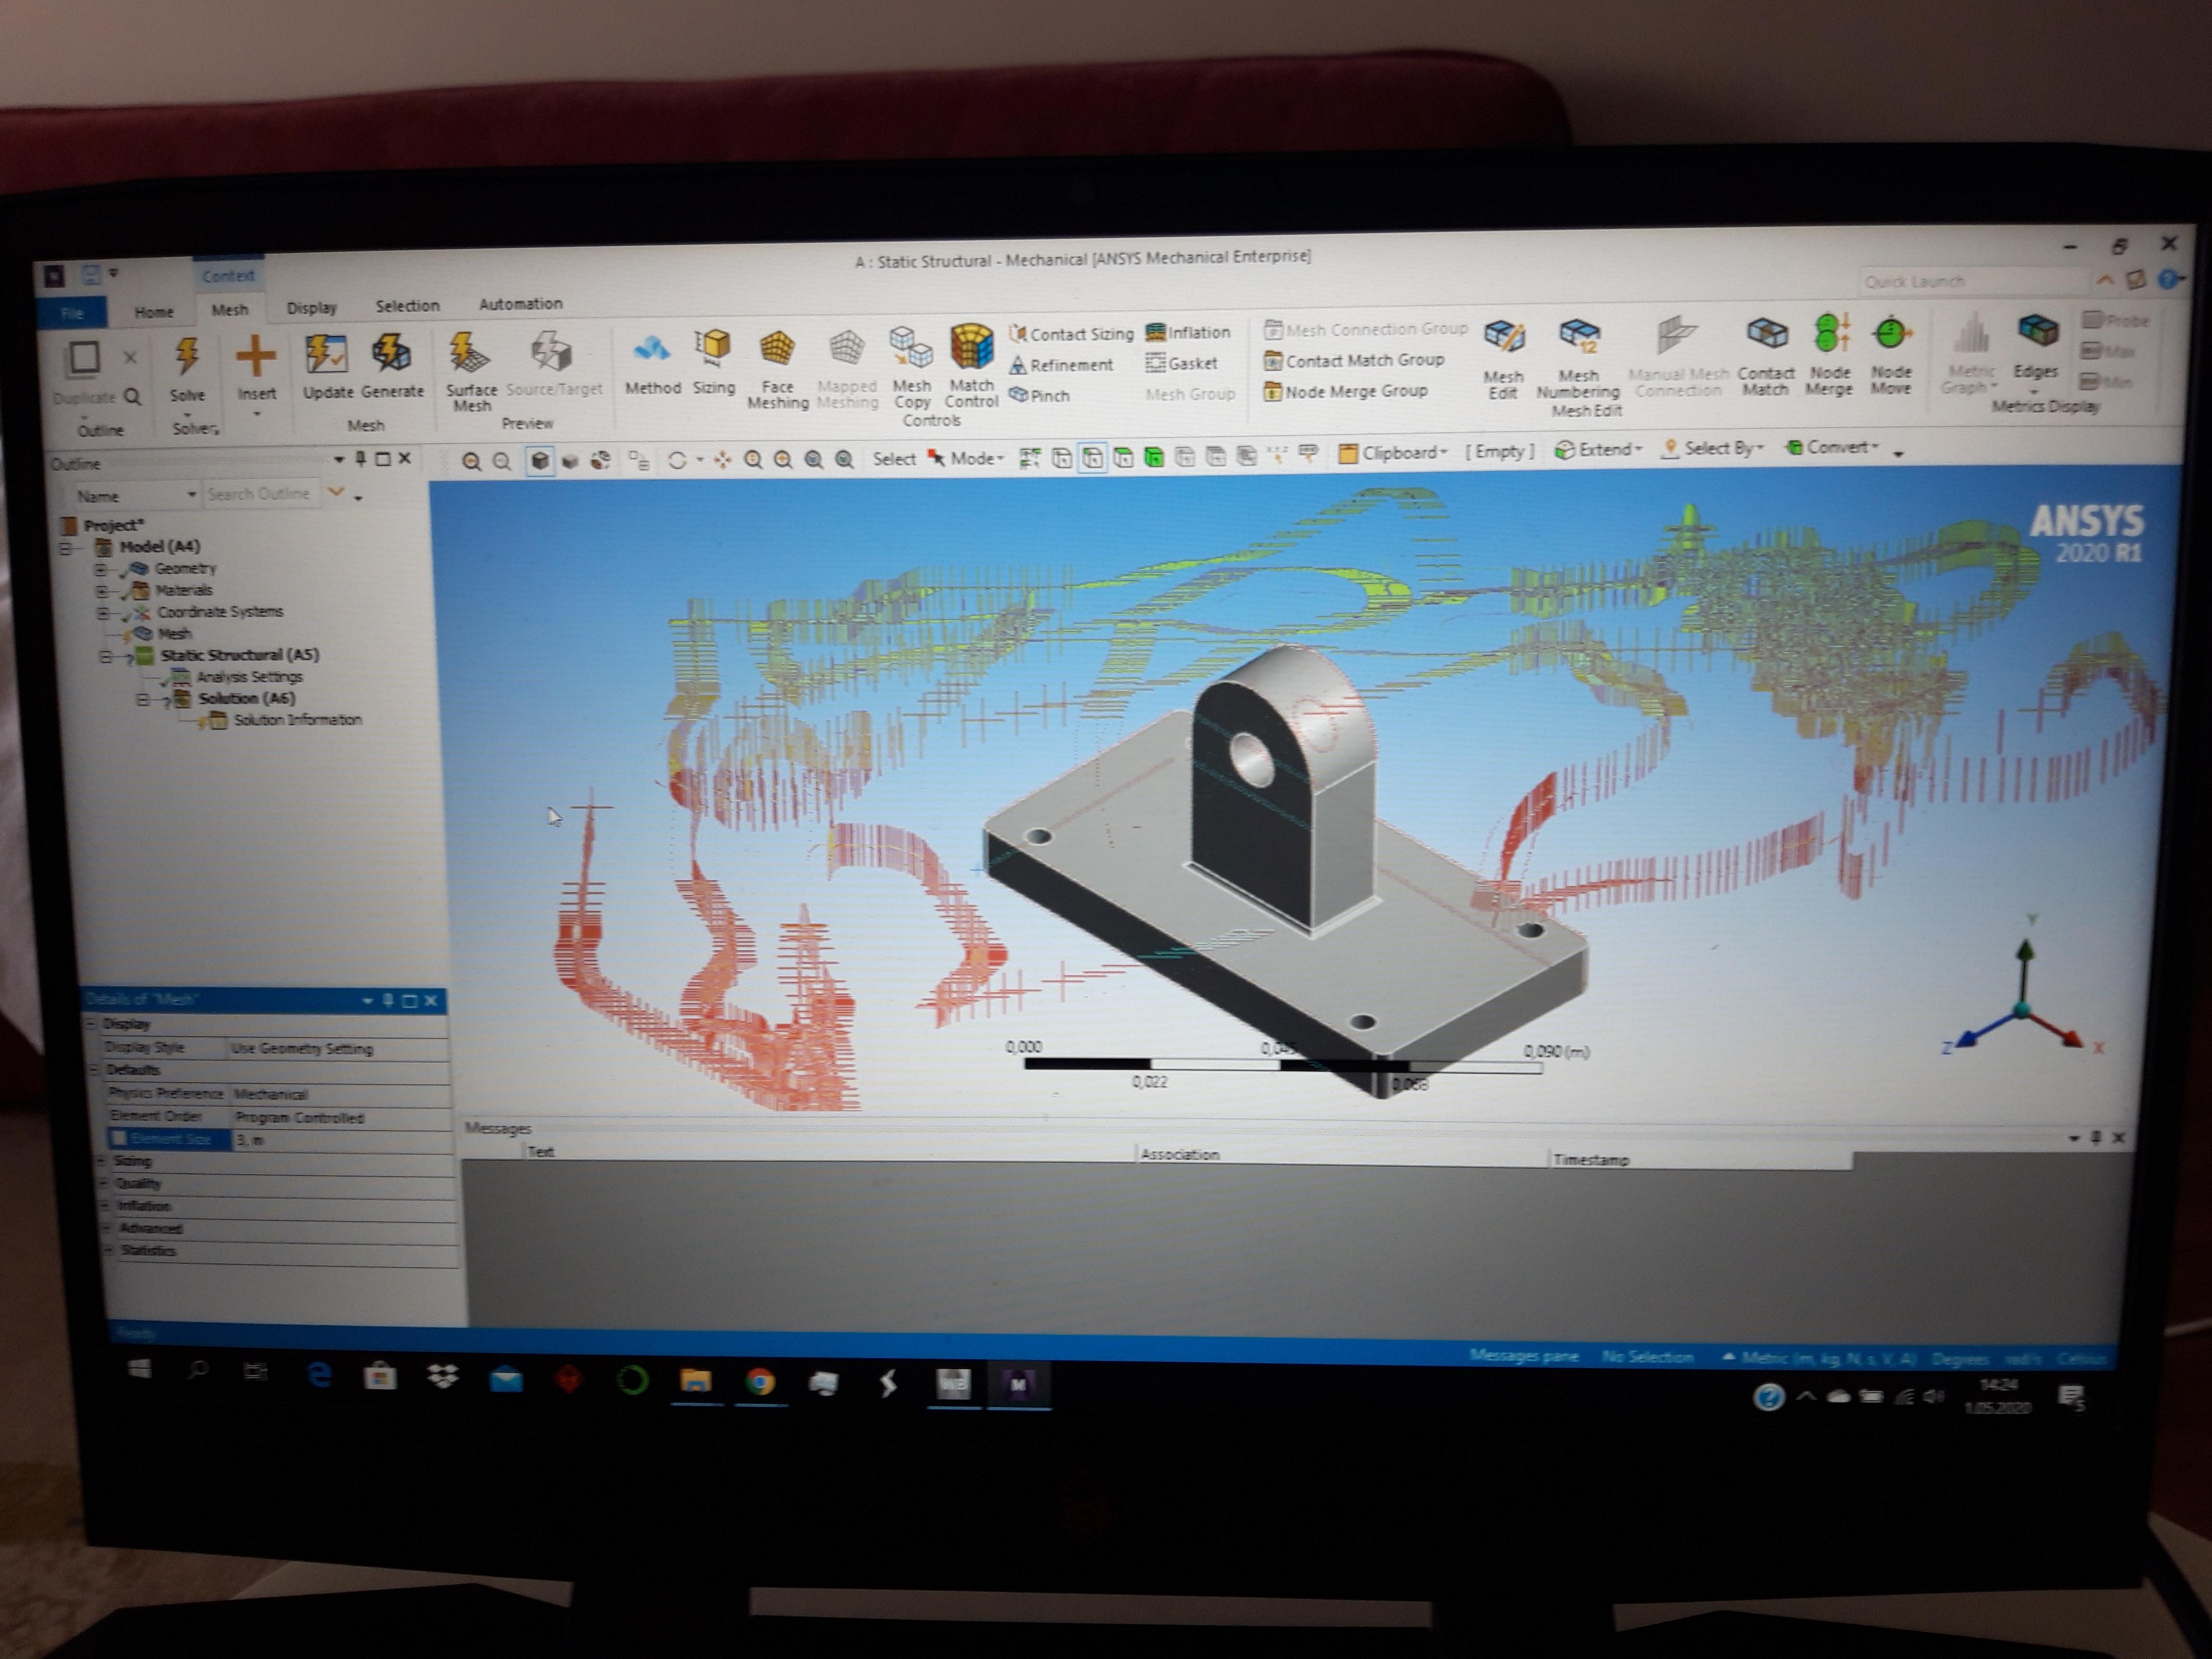Preview the Surface Mesh
The width and height of the screenshot is (2212, 1659).
point(471,372)
